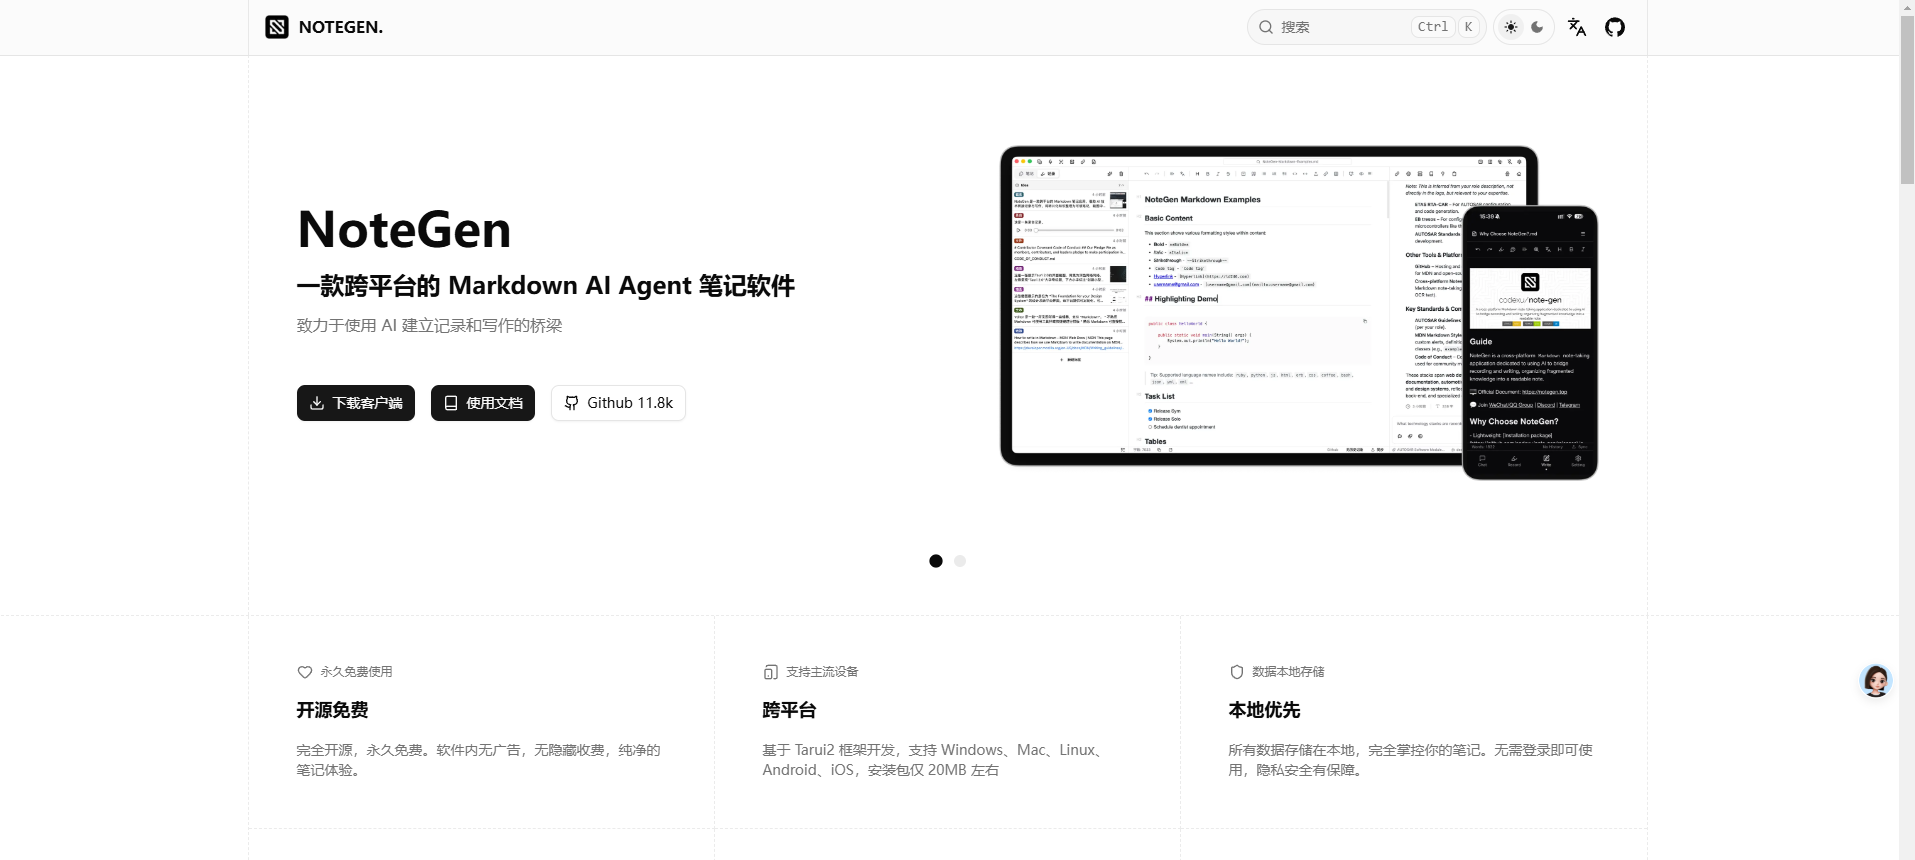Click the 跨平台 feature heading
The image size is (1915, 860).
pyautogui.click(x=789, y=710)
